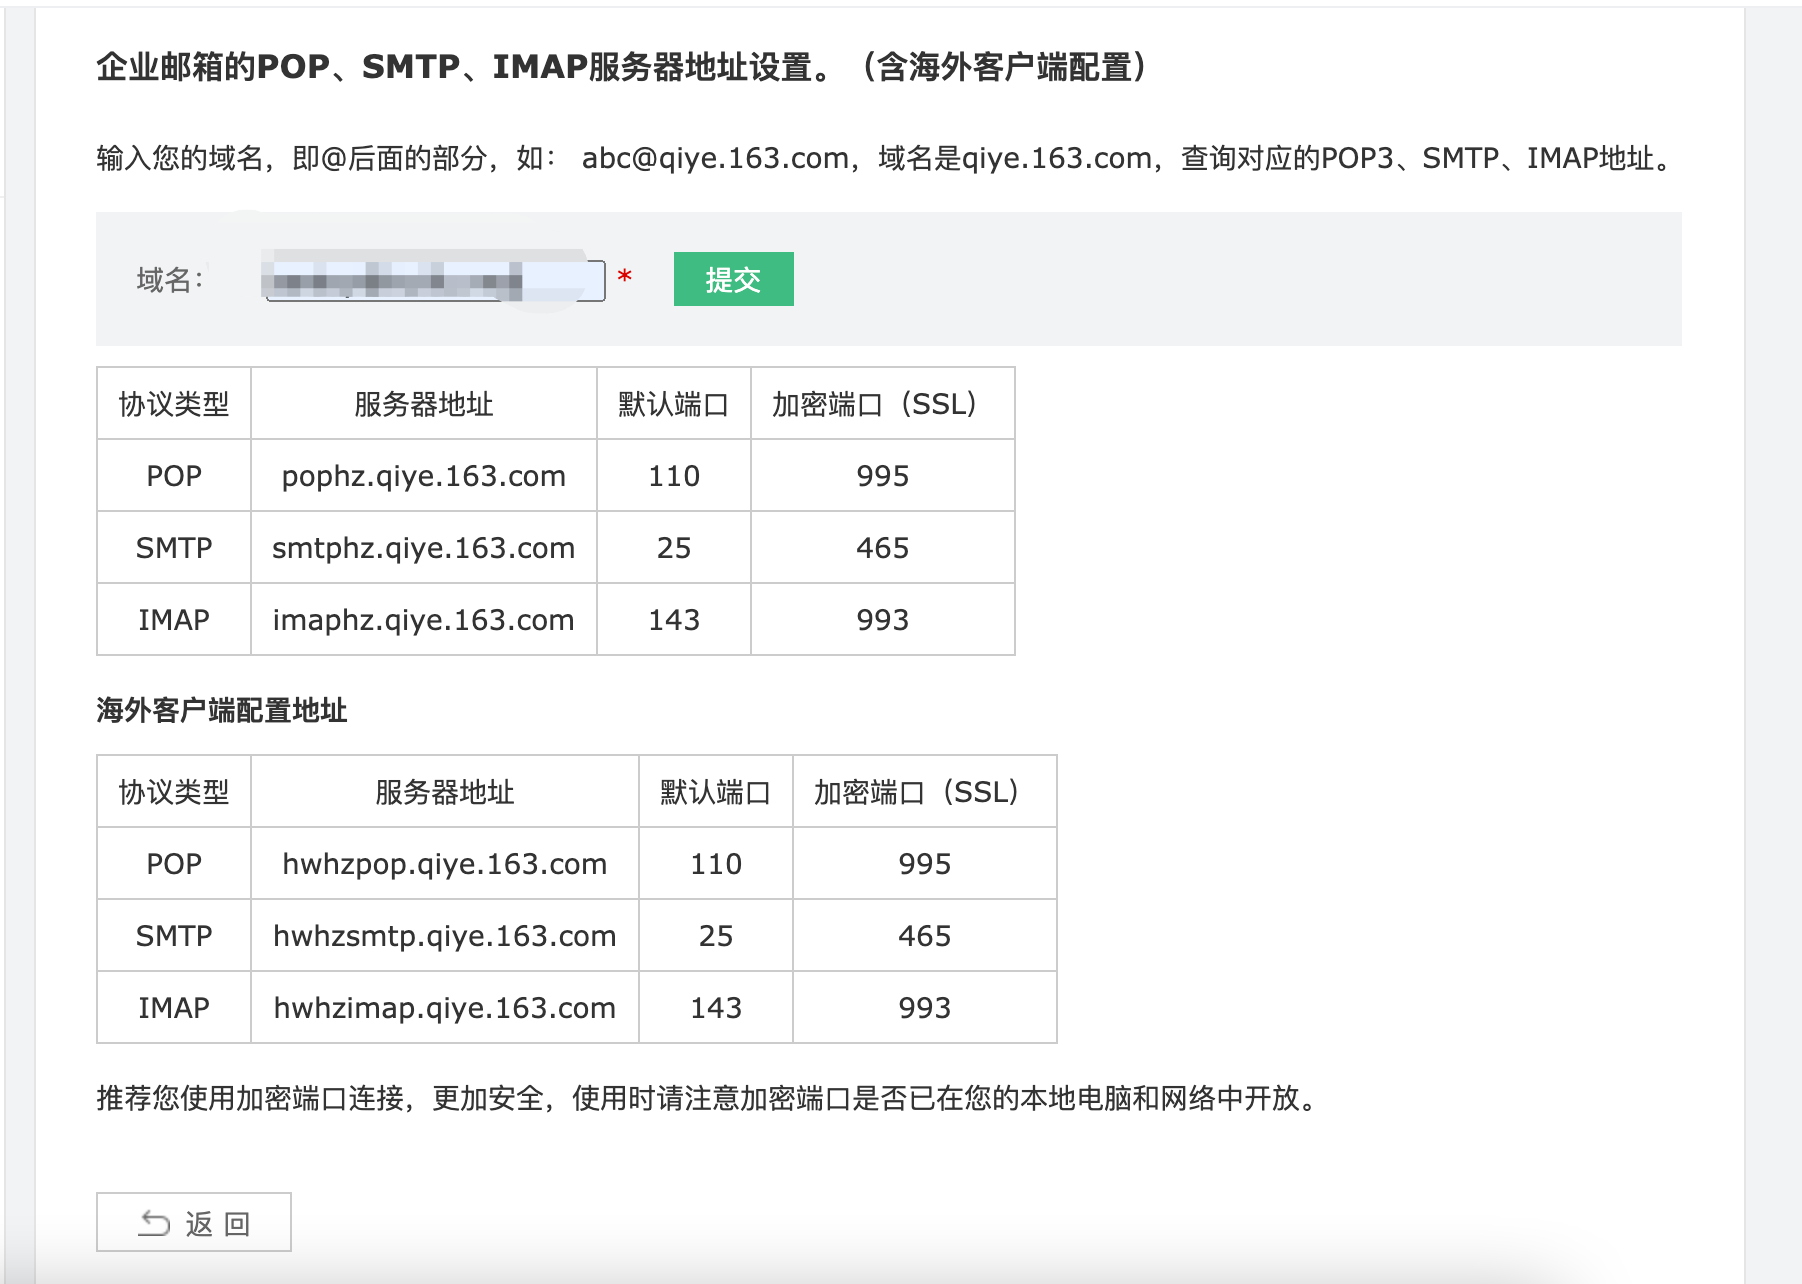Screen dimensions: 1802x1284
Task: Click port 110 in overseas POP row
Action: pyautogui.click(x=716, y=864)
